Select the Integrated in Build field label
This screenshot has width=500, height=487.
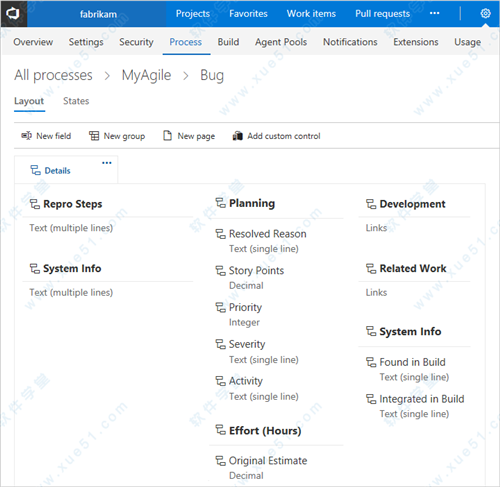click(x=422, y=399)
